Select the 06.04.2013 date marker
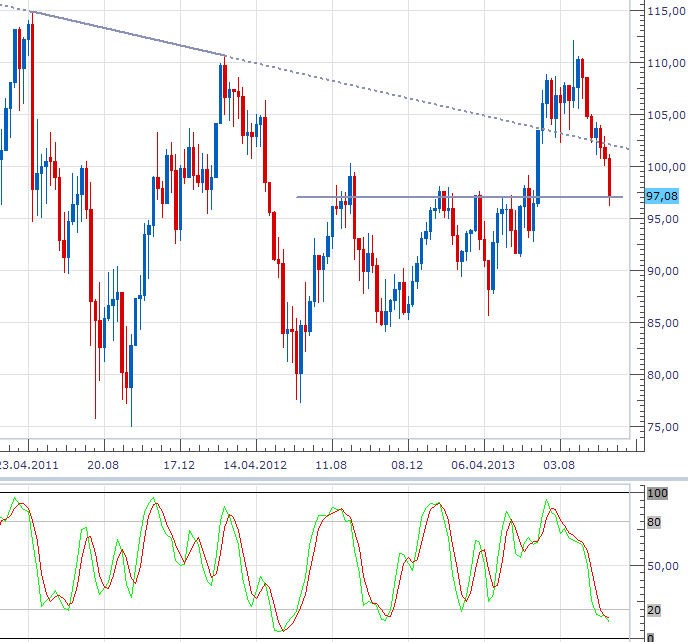688x642 pixels. point(483,465)
